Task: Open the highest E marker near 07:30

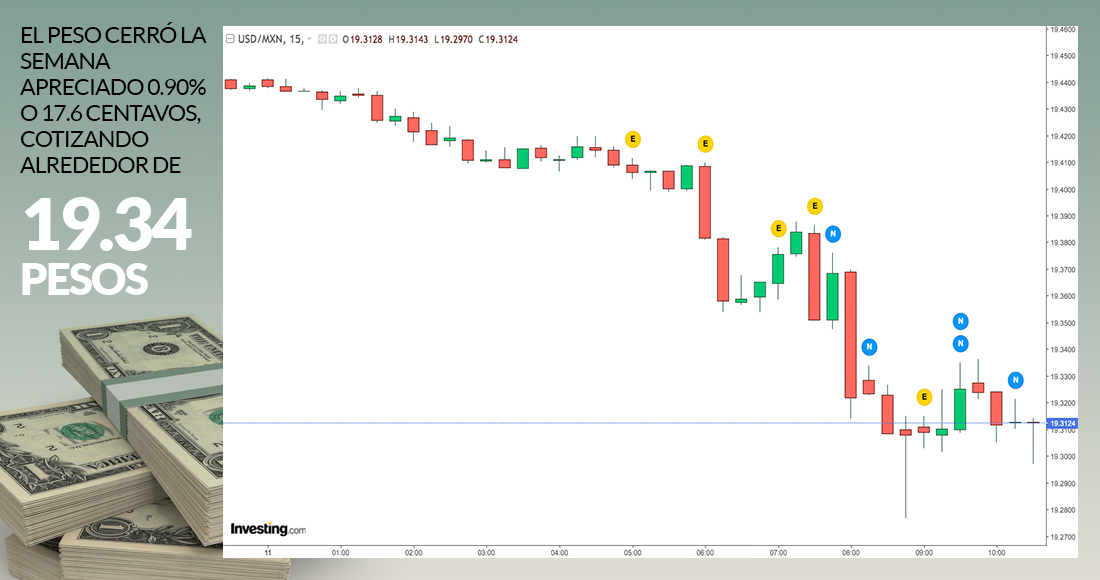Action: pyautogui.click(x=815, y=206)
